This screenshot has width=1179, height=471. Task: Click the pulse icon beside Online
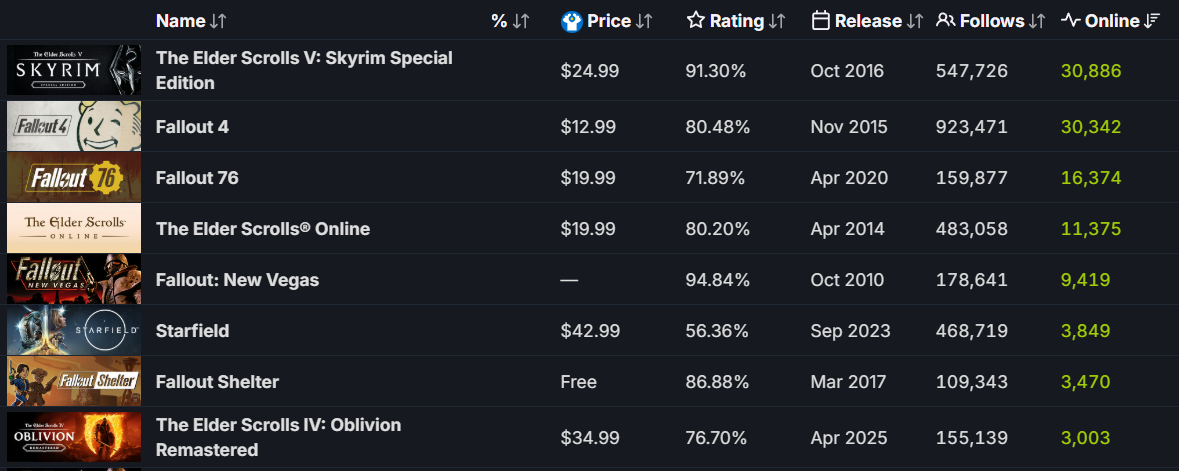[1070, 21]
